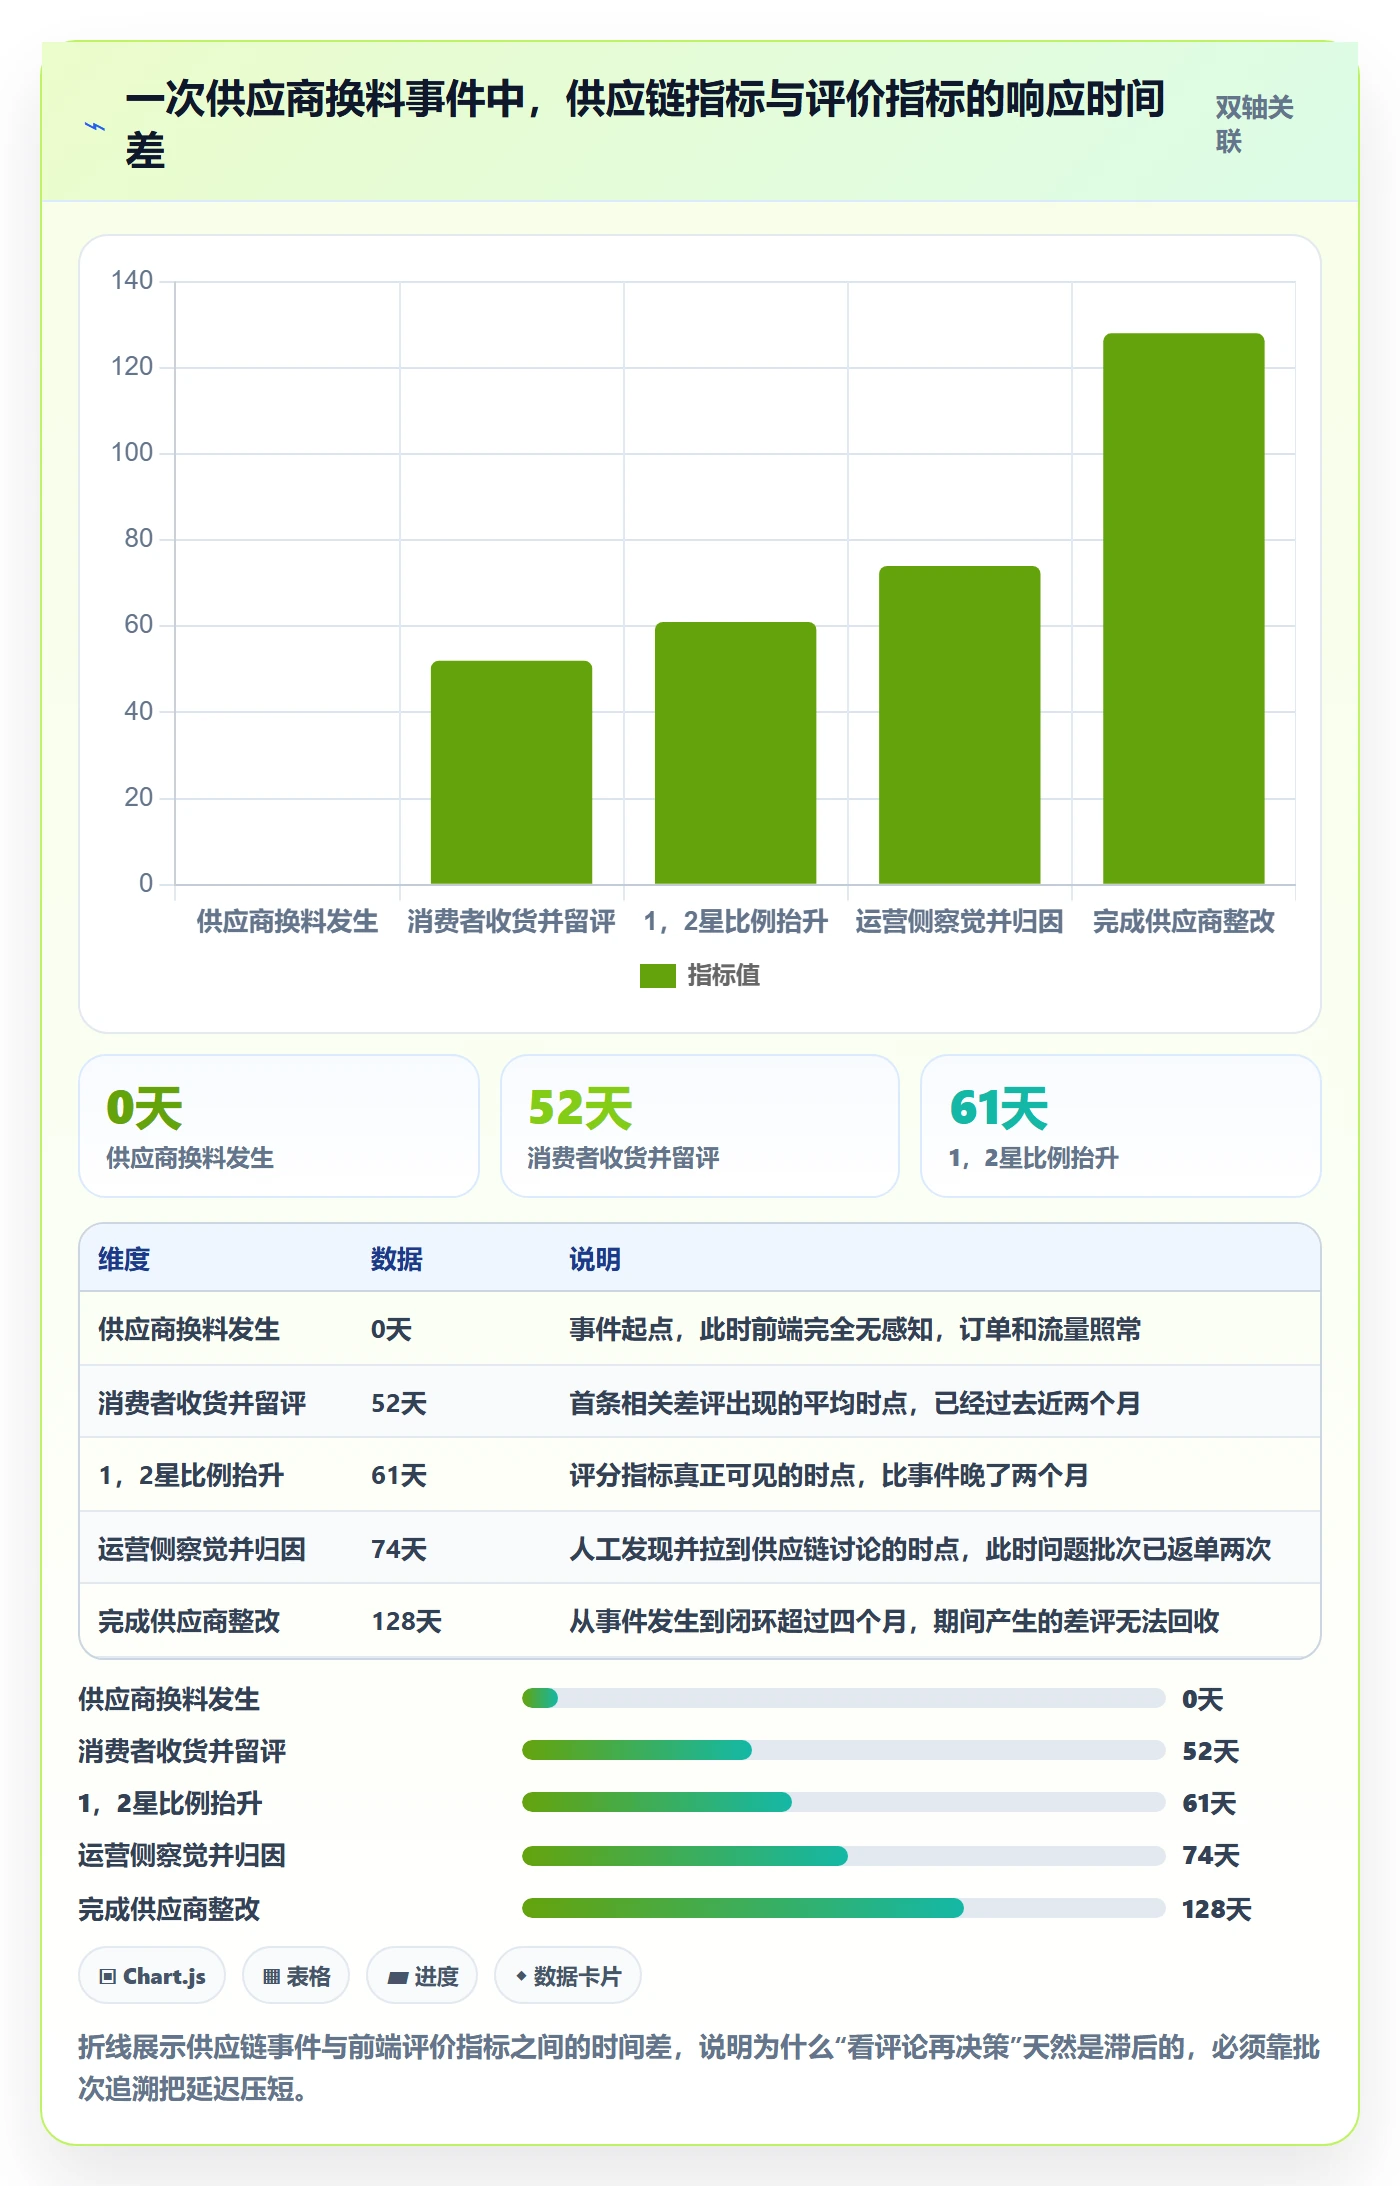
Task: Click the 消费者收货并留评 progress bar
Action: [843, 1750]
